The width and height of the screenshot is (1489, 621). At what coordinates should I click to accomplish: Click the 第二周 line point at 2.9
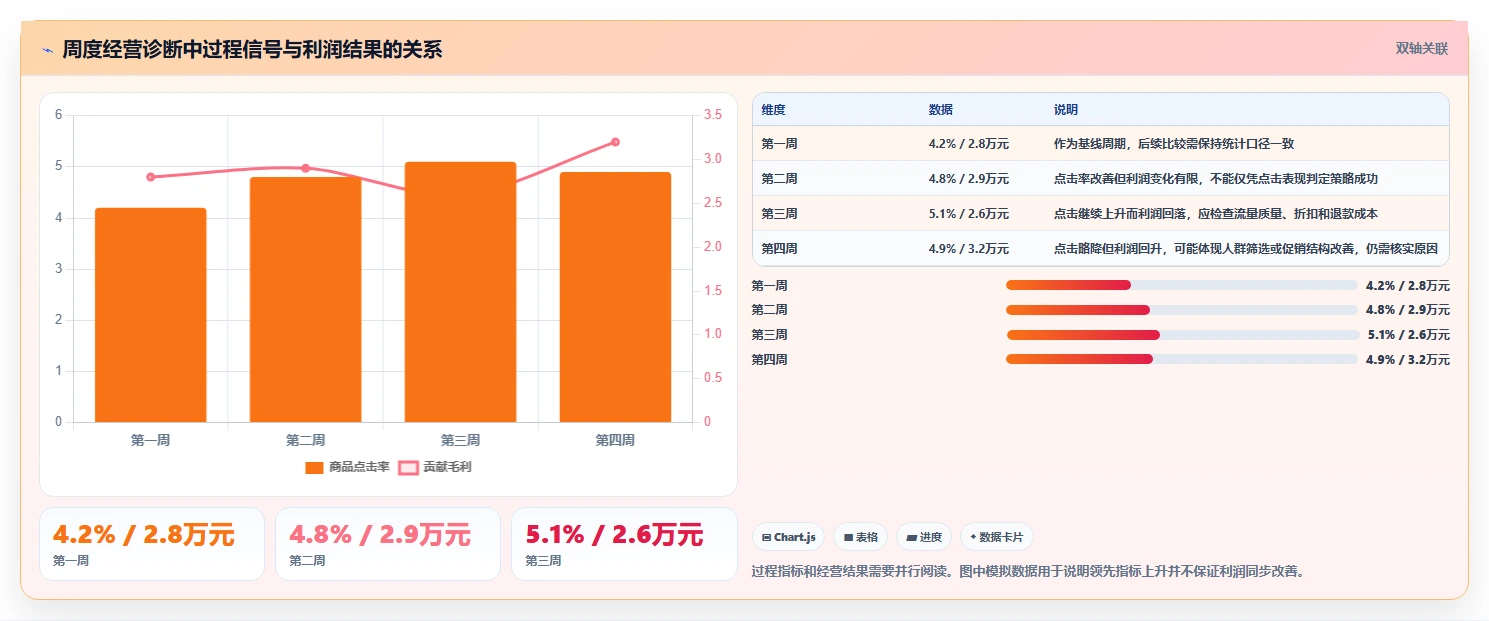[x=306, y=168]
